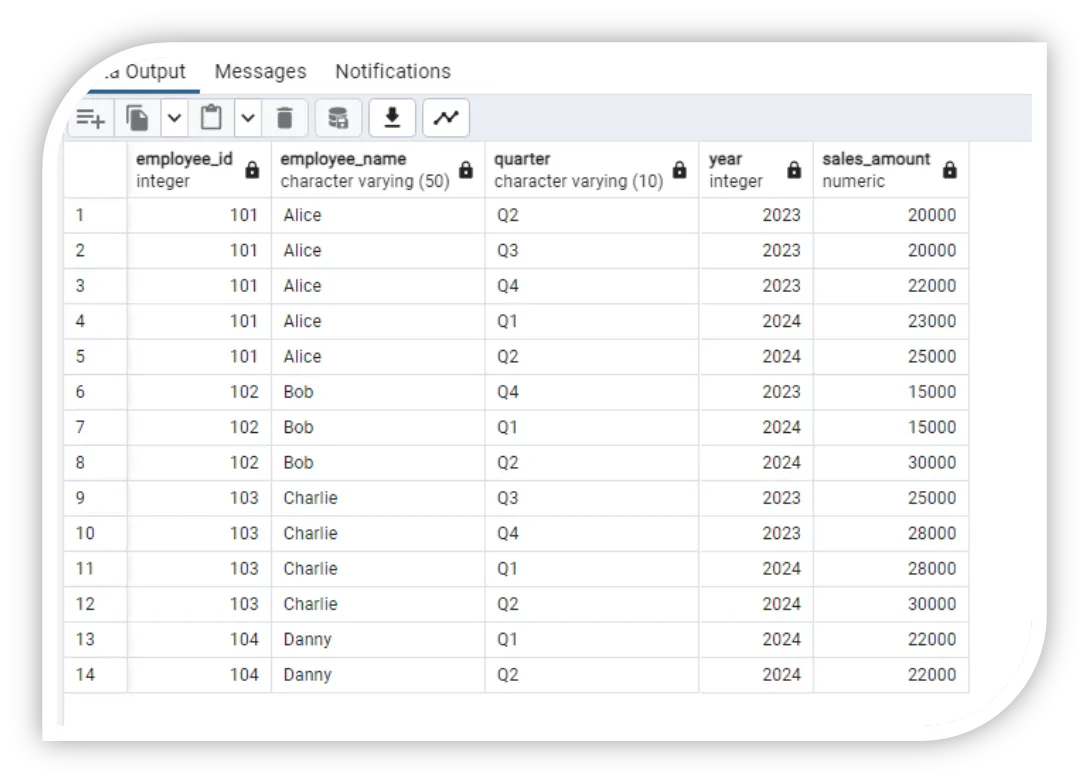
Task: Click the Save Data Changes icon
Action: click(338, 117)
